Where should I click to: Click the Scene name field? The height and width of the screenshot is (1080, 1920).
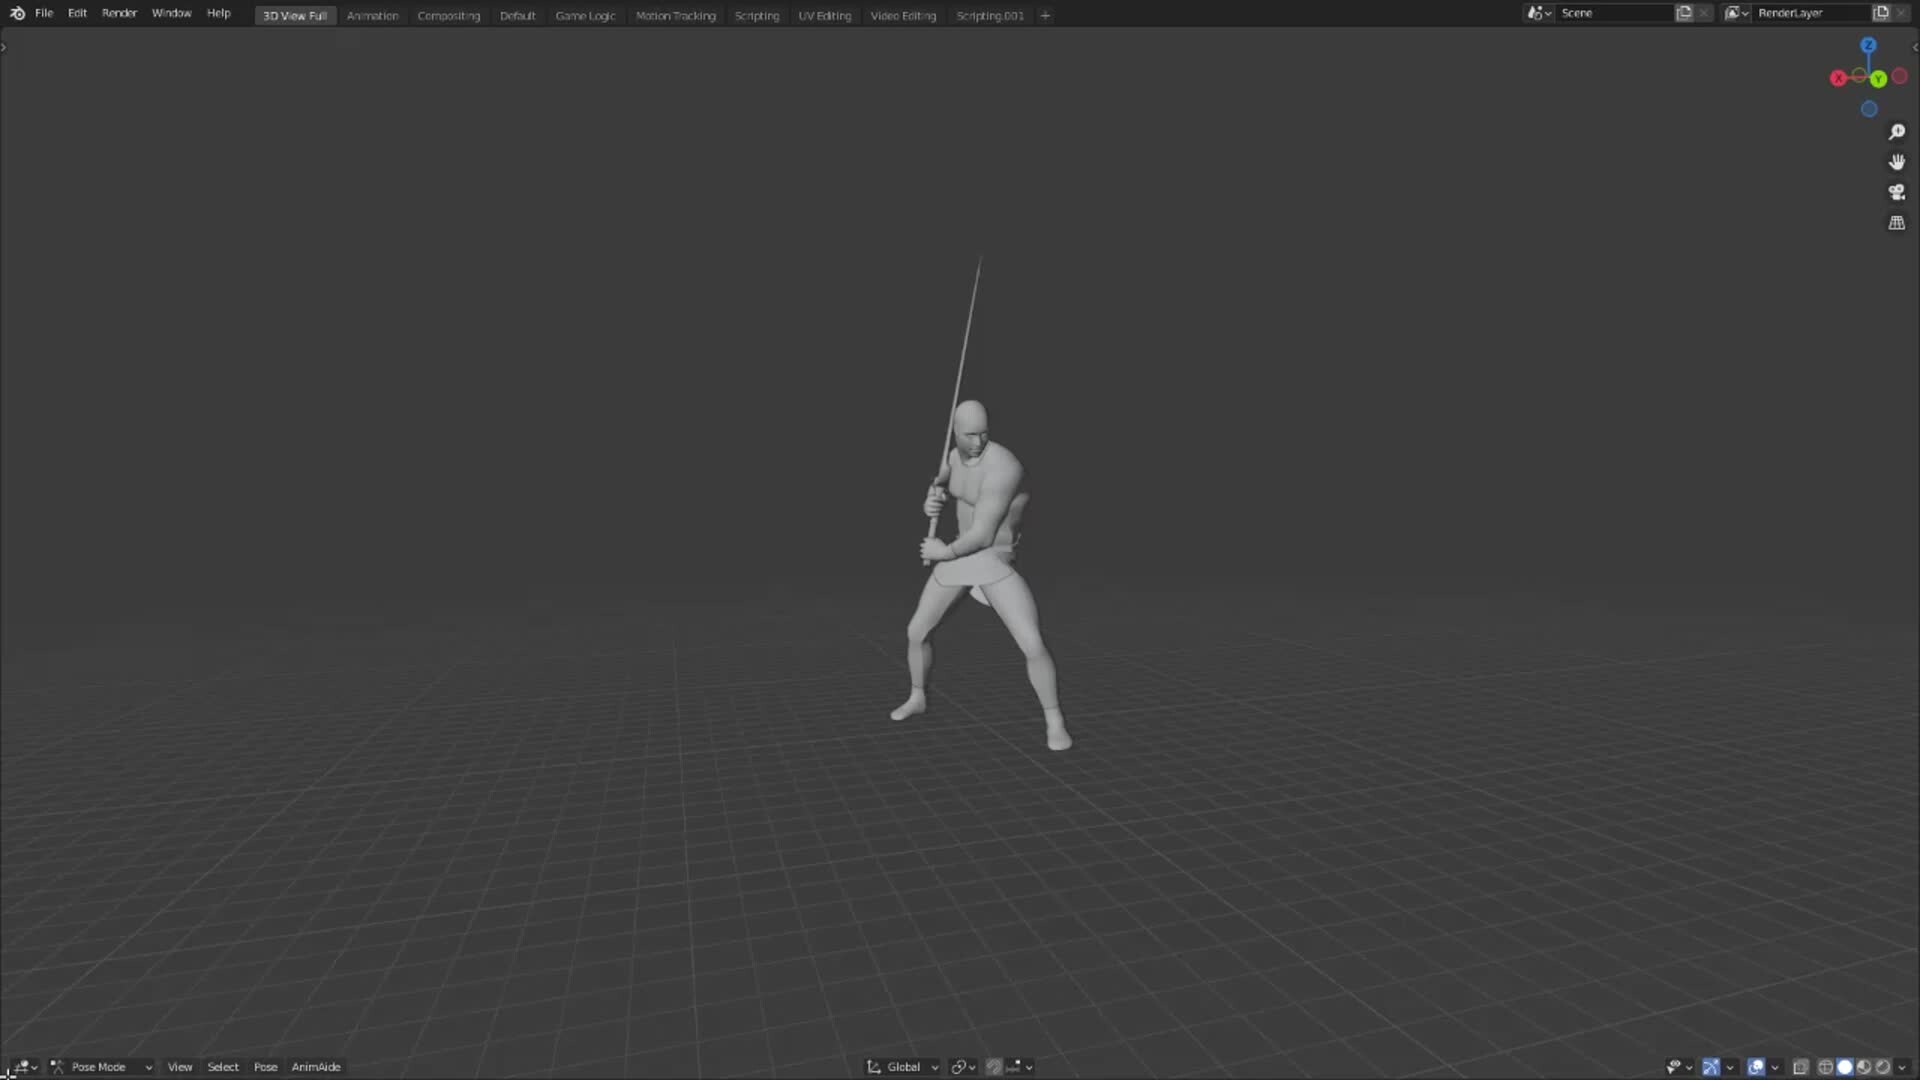(1614, 13)
